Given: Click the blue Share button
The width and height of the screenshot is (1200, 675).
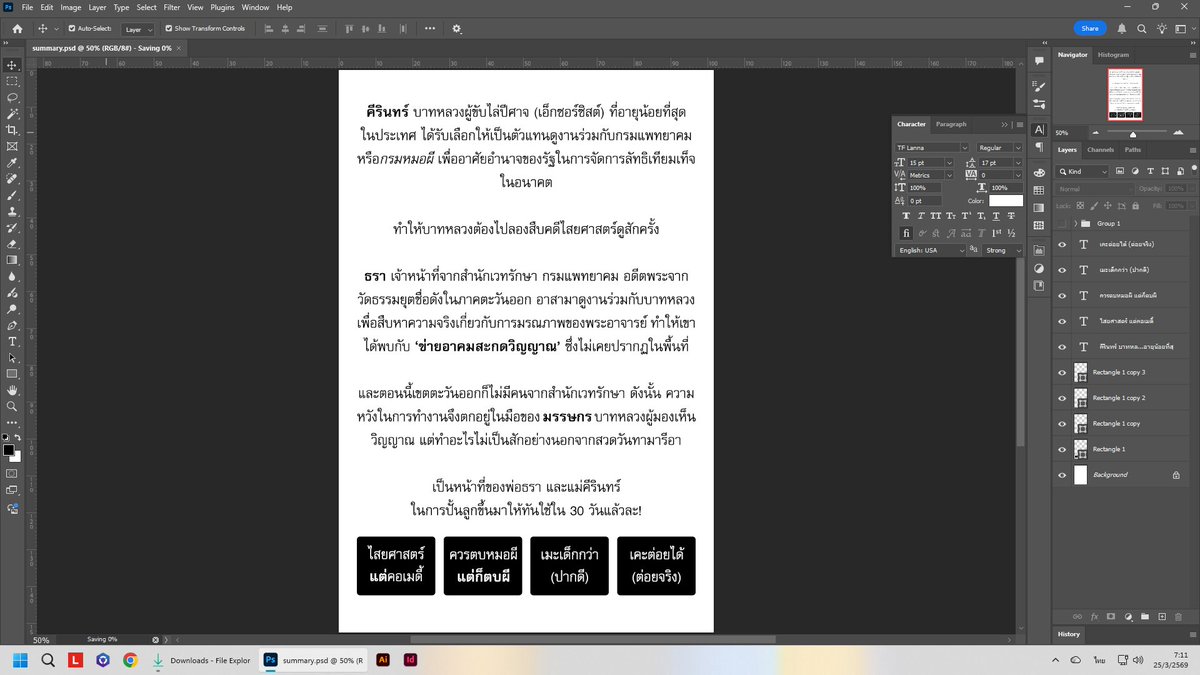Looking at the screenshot, I should [x=1090, y=28].
